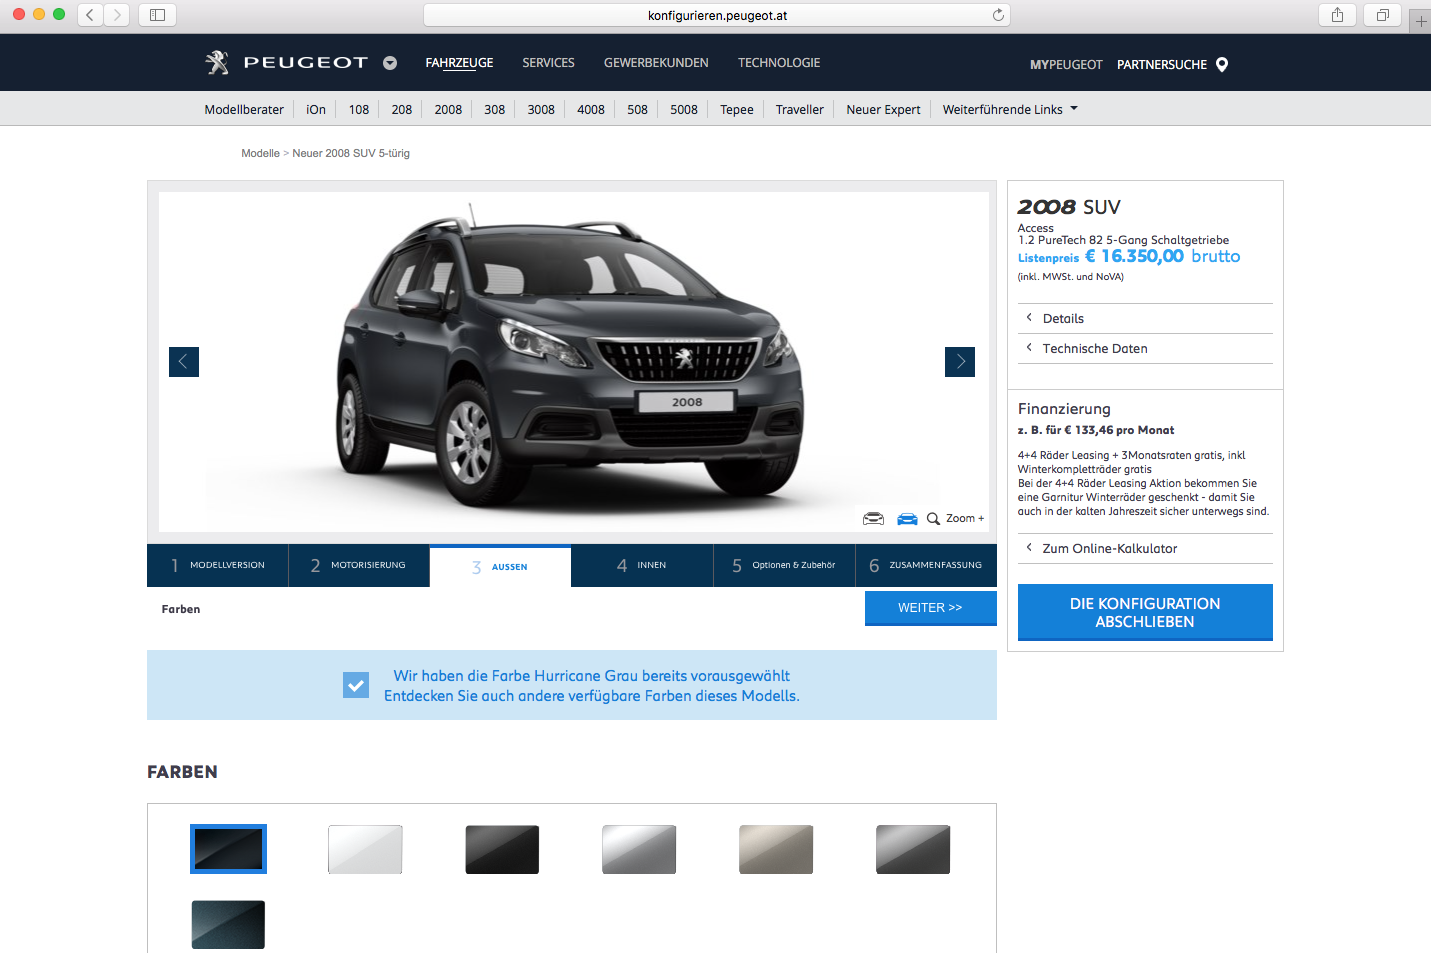Click Safari forward button

(x=117, y=15)
